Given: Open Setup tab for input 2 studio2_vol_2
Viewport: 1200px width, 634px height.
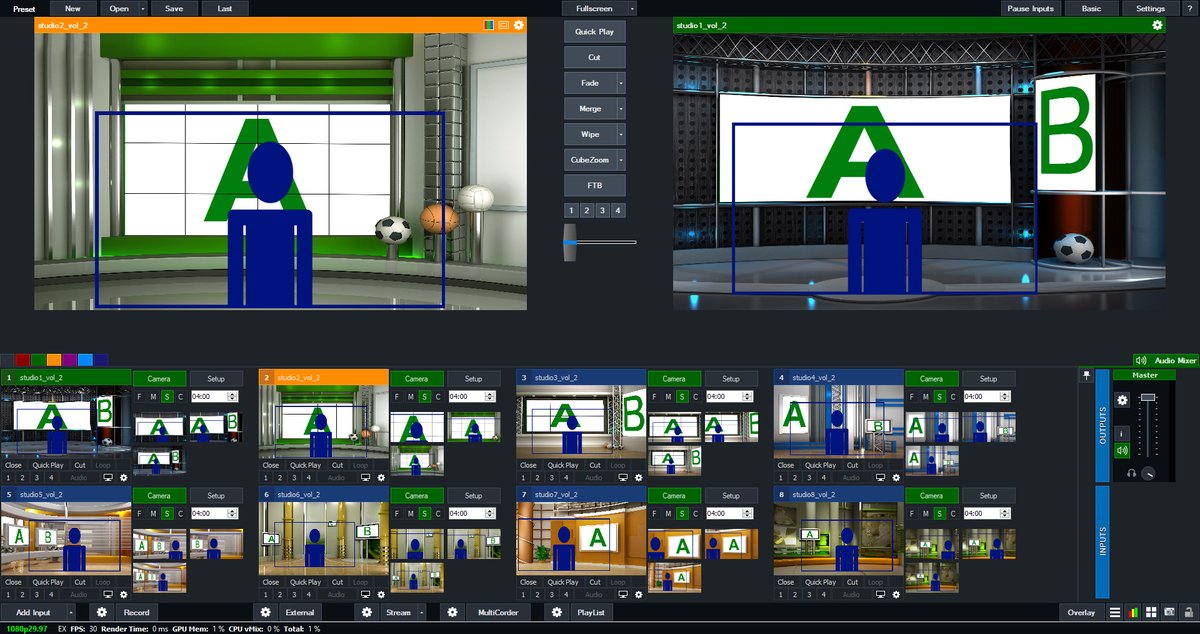Looking at the screenshot, I should [473, 379].
